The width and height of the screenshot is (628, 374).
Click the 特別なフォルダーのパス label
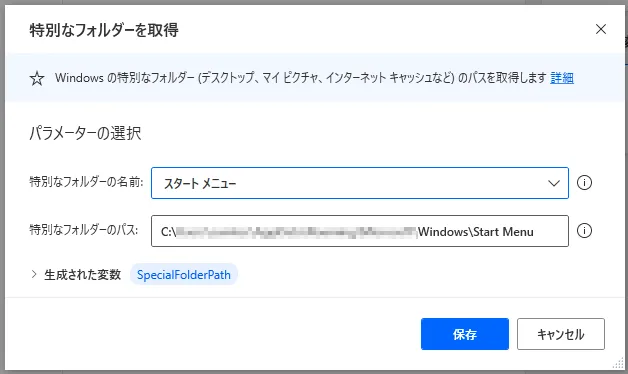[84, 230]
